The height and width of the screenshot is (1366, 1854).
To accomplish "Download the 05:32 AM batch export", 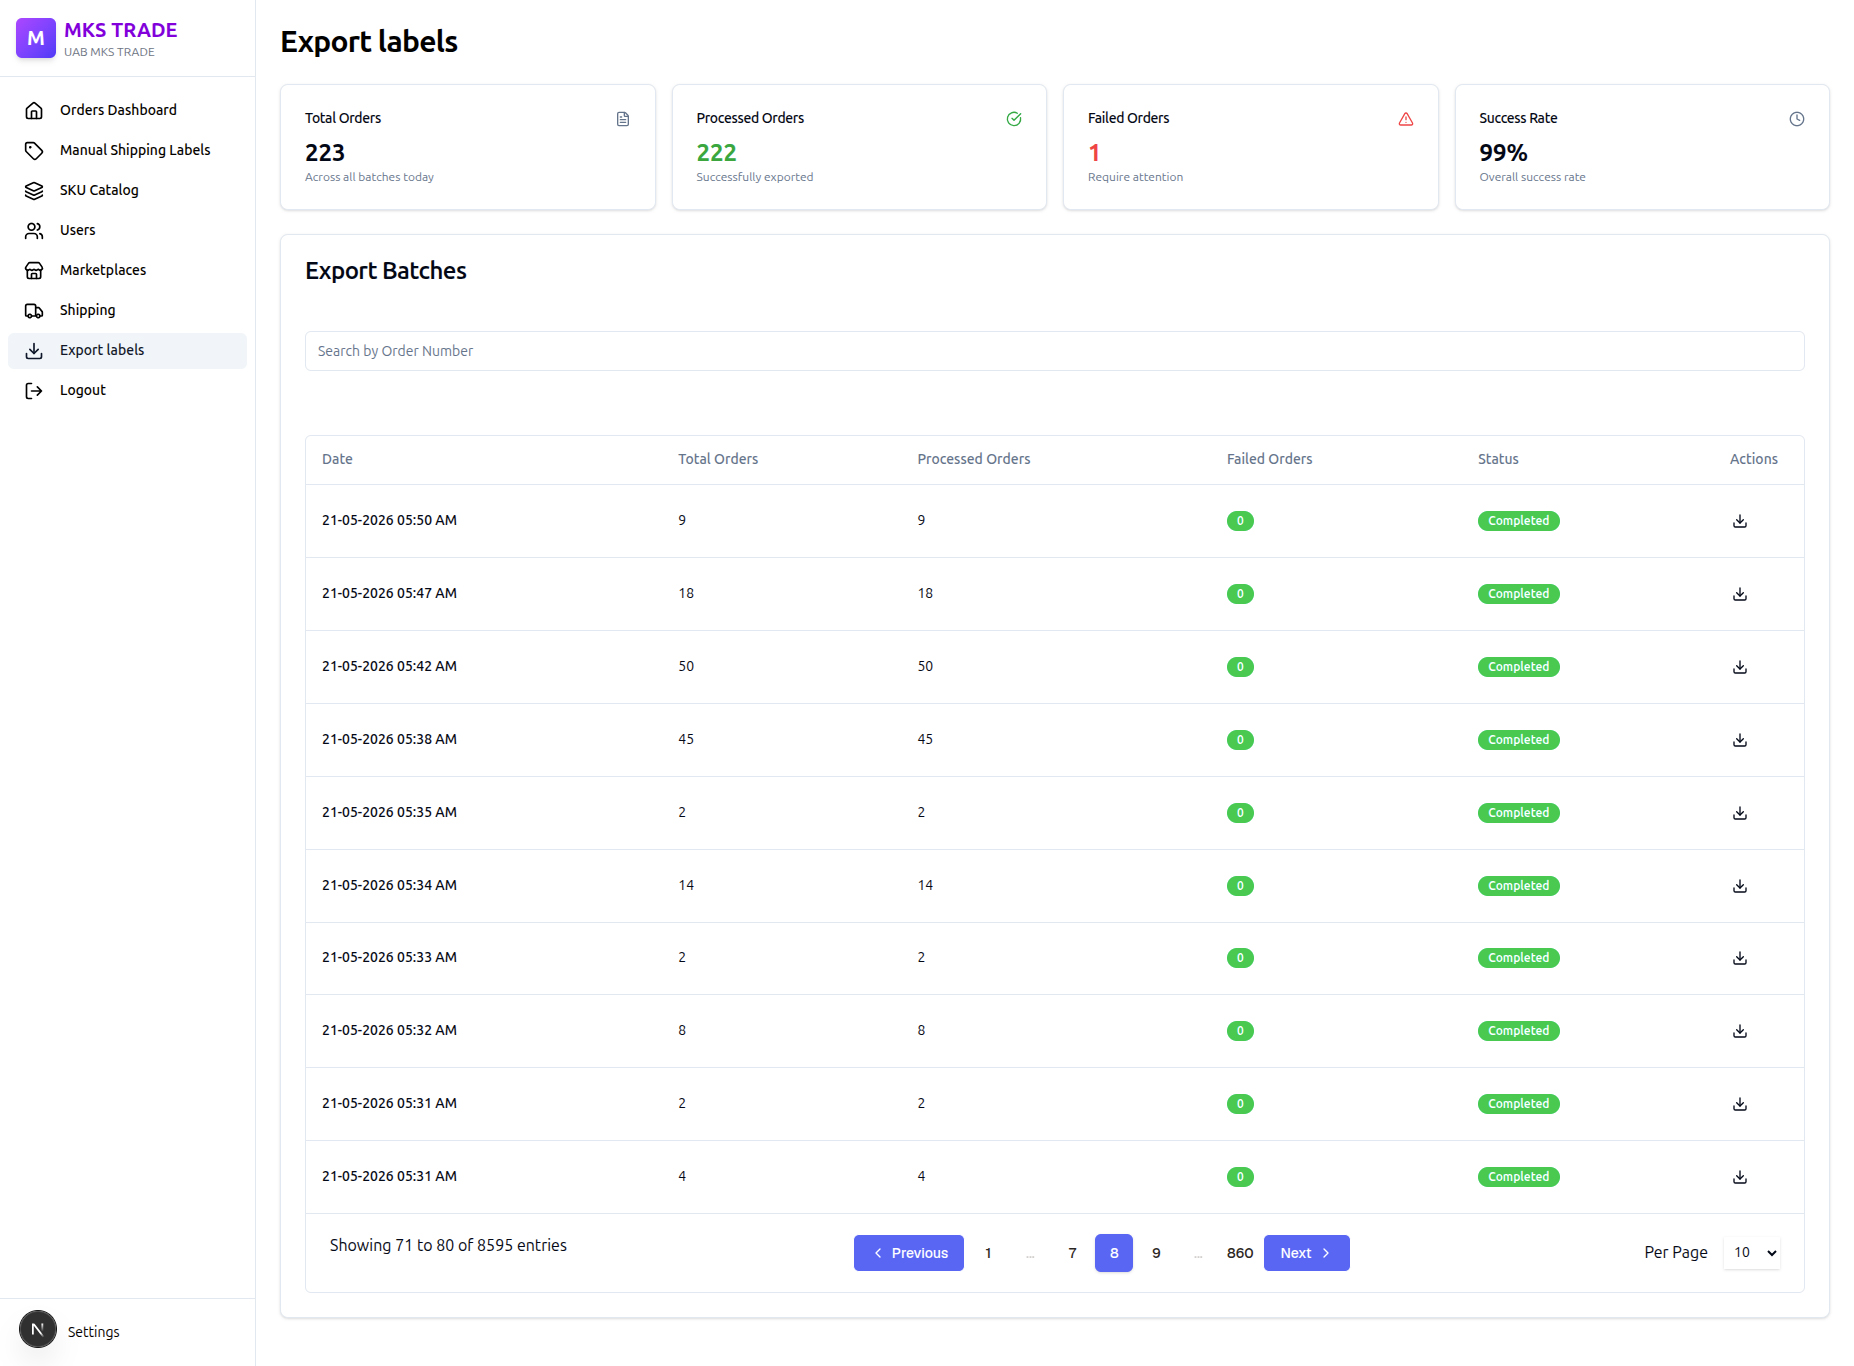I will [x=1740, y=1031].
